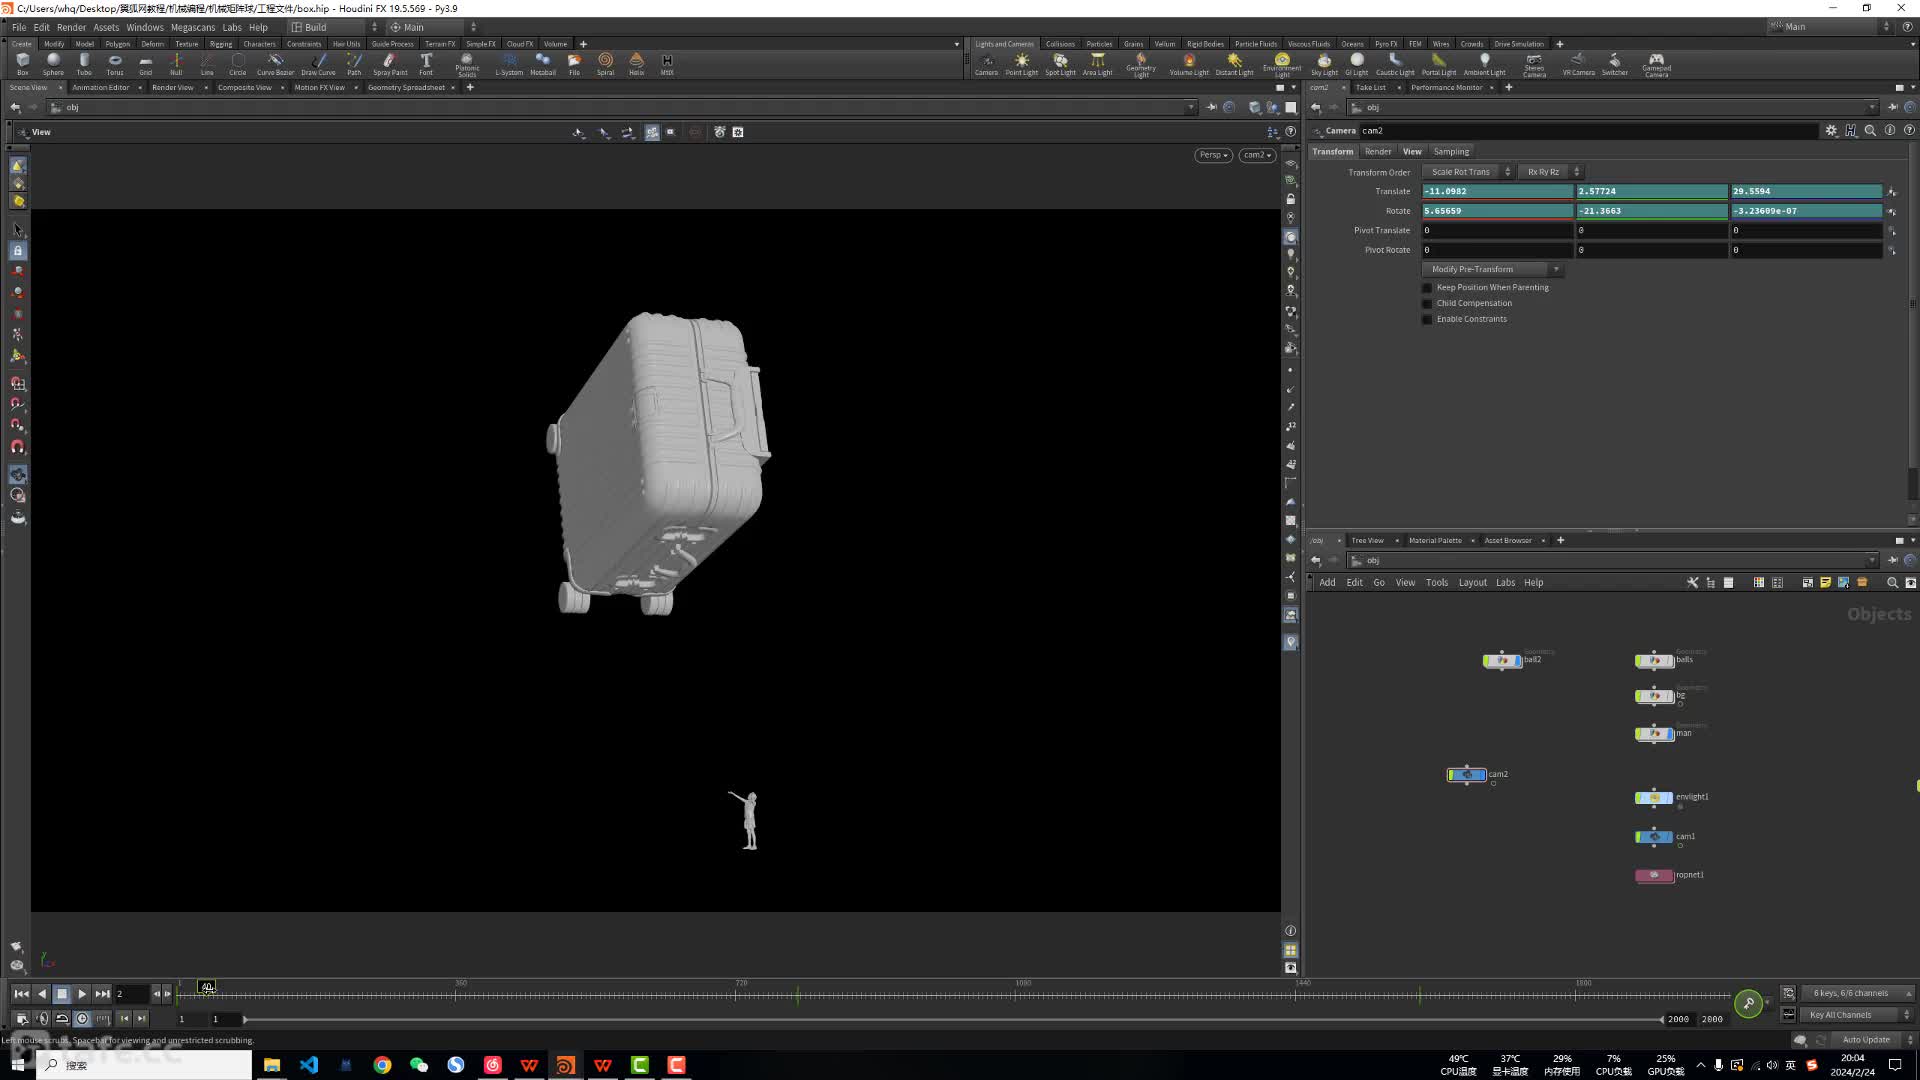
Task: Click the Torus shelf tool
Action: pos(114,64)
